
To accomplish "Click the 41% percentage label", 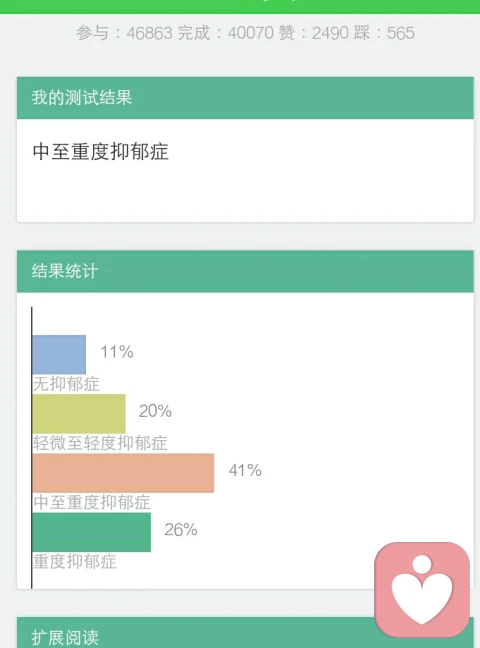I will pos(245,470).
